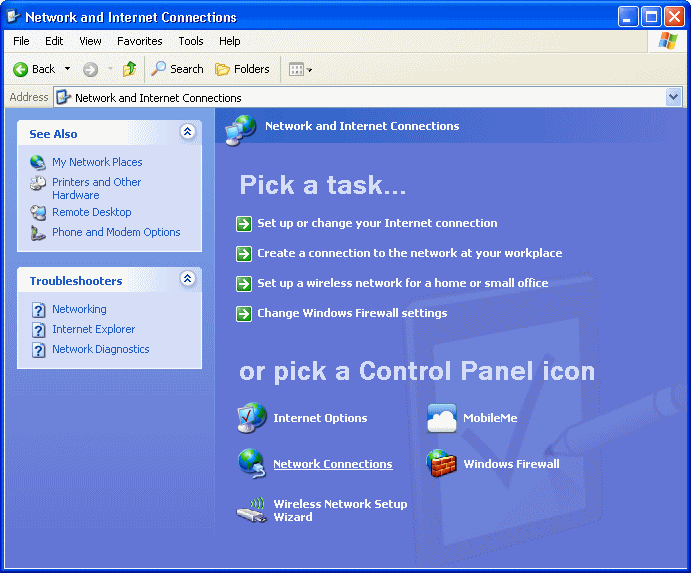The height and width of the screenshot is (573, 691).
Task: Click inside the Address field text
Action: (300, 98)
